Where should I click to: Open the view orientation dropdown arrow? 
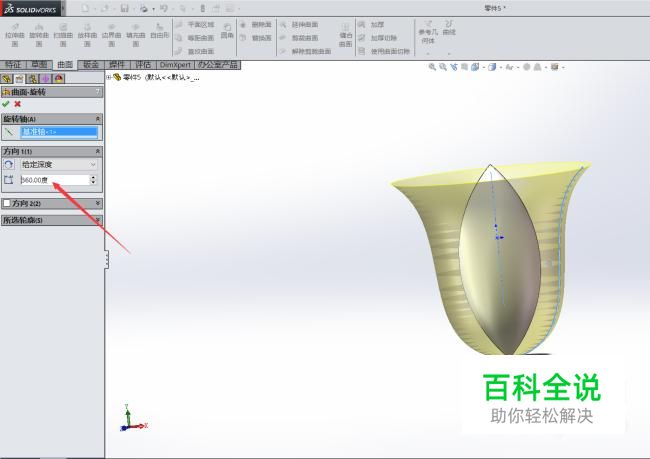[x=484, y=67]
